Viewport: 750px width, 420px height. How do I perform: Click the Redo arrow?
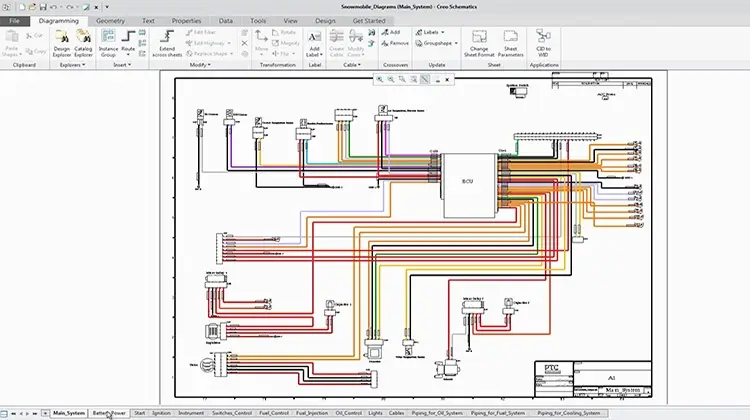70,7
